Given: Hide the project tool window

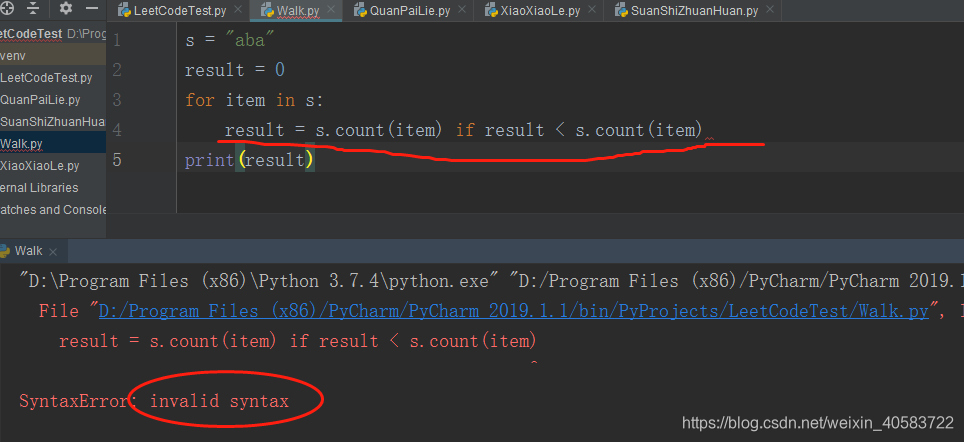Looking at the screenshot, I should pos(92,9).
